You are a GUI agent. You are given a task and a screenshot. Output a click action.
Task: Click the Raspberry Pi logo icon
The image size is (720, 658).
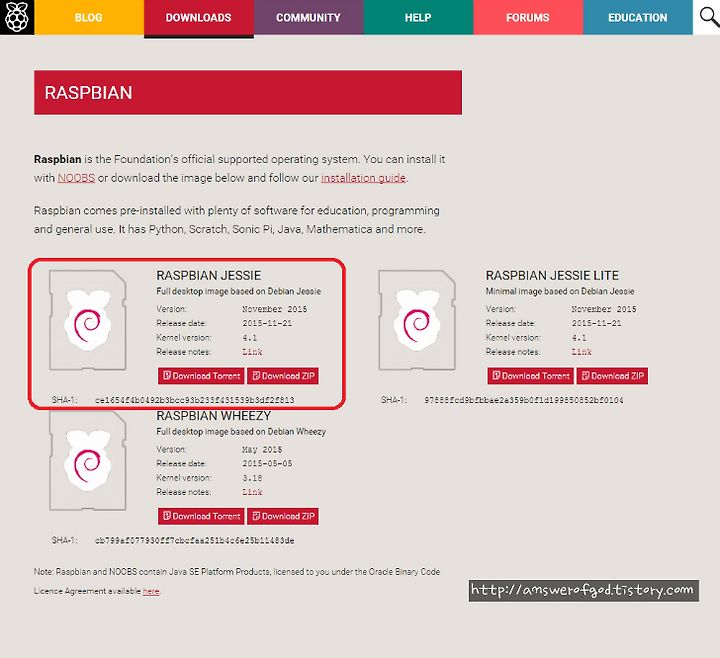coord(17,17)
